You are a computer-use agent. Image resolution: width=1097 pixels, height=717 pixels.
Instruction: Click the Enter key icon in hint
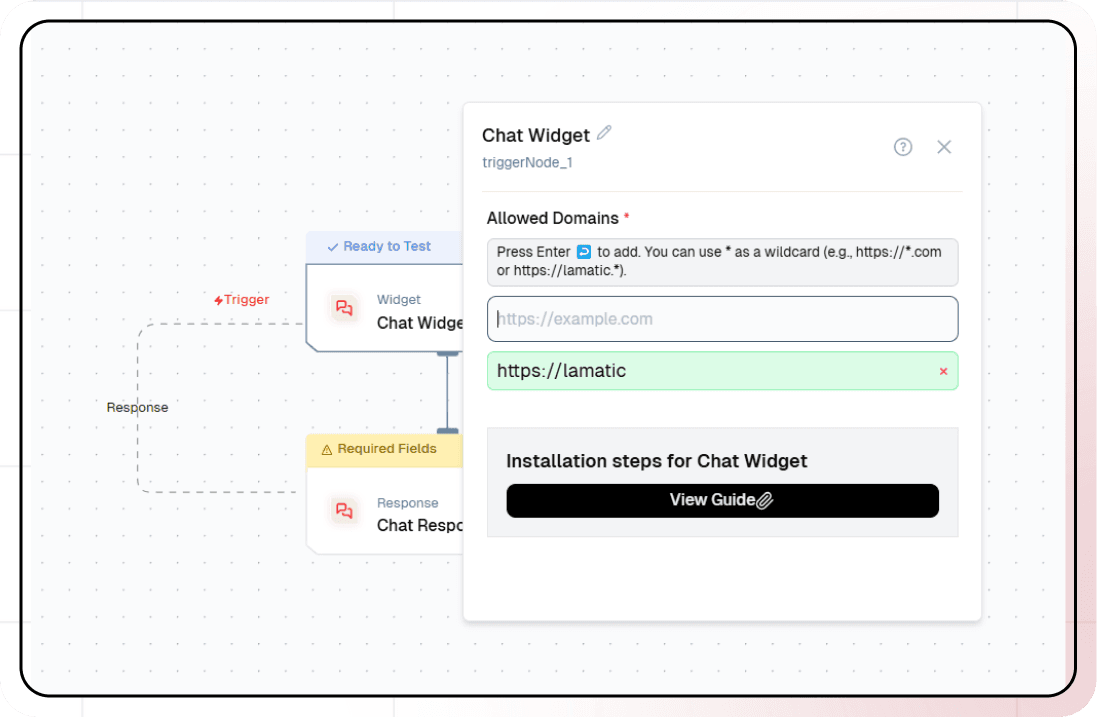(583, 252)
